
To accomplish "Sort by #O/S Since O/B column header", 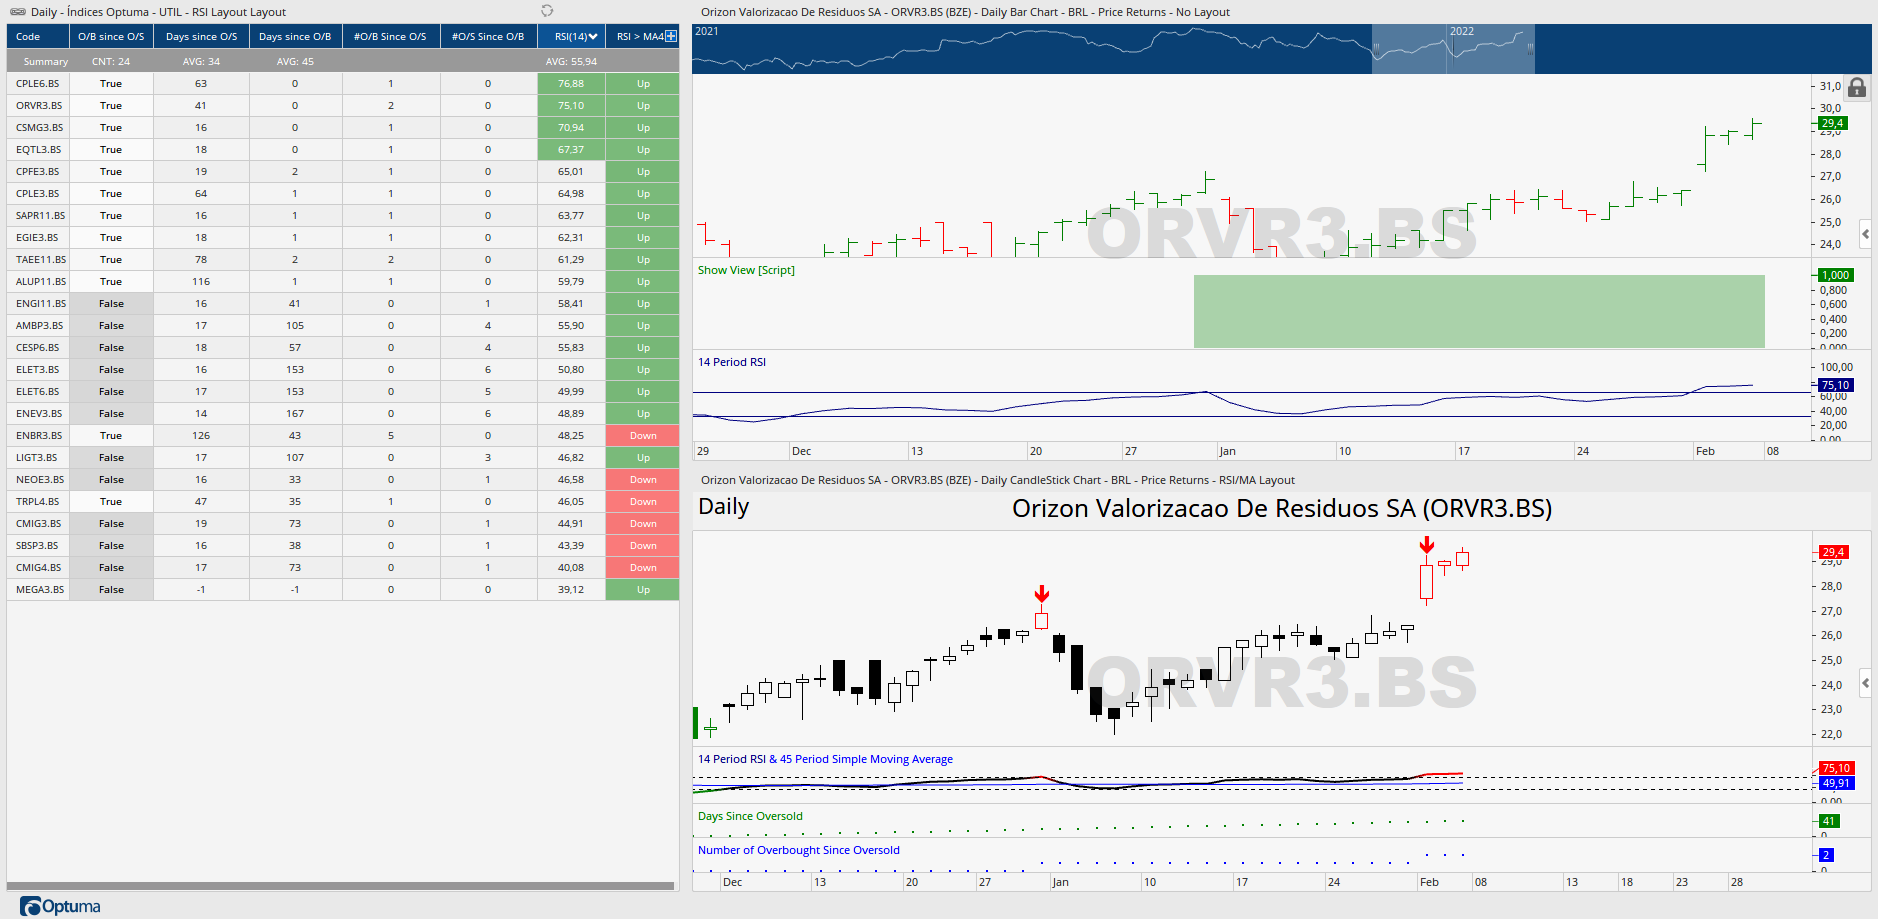I will [x=488, y=37].
